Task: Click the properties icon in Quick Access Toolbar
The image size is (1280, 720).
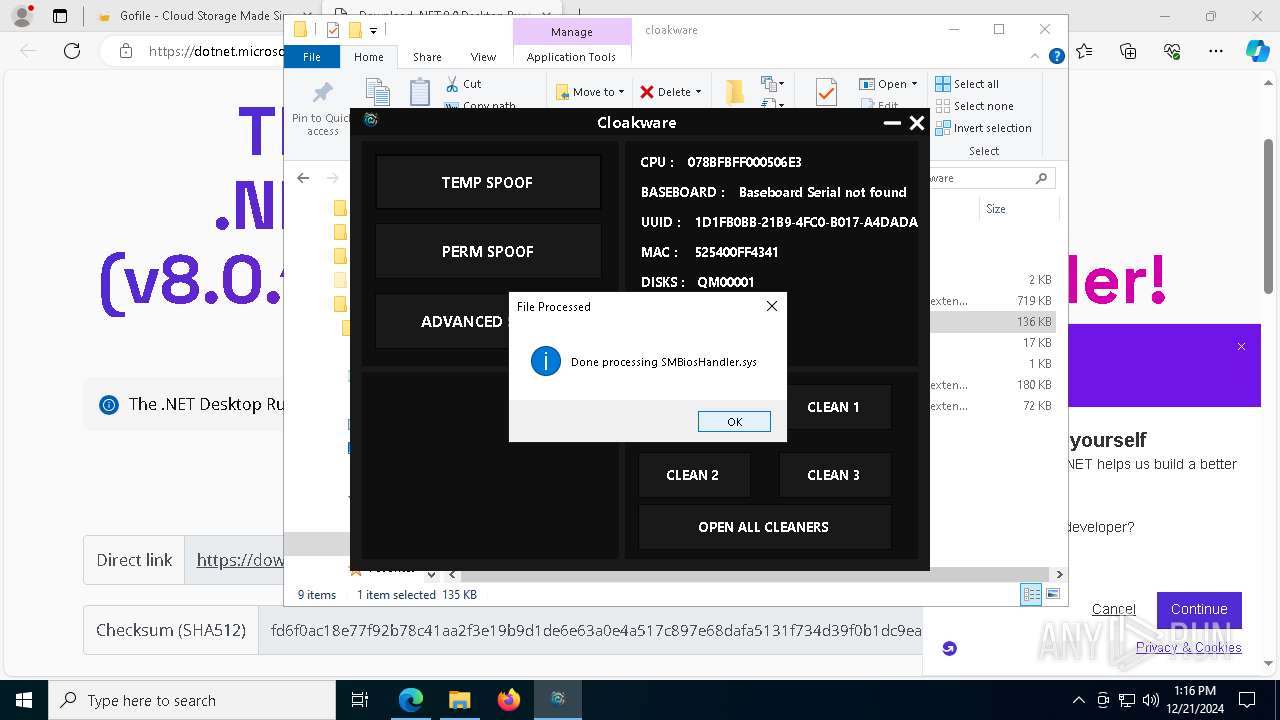Action: pos(333,30)
